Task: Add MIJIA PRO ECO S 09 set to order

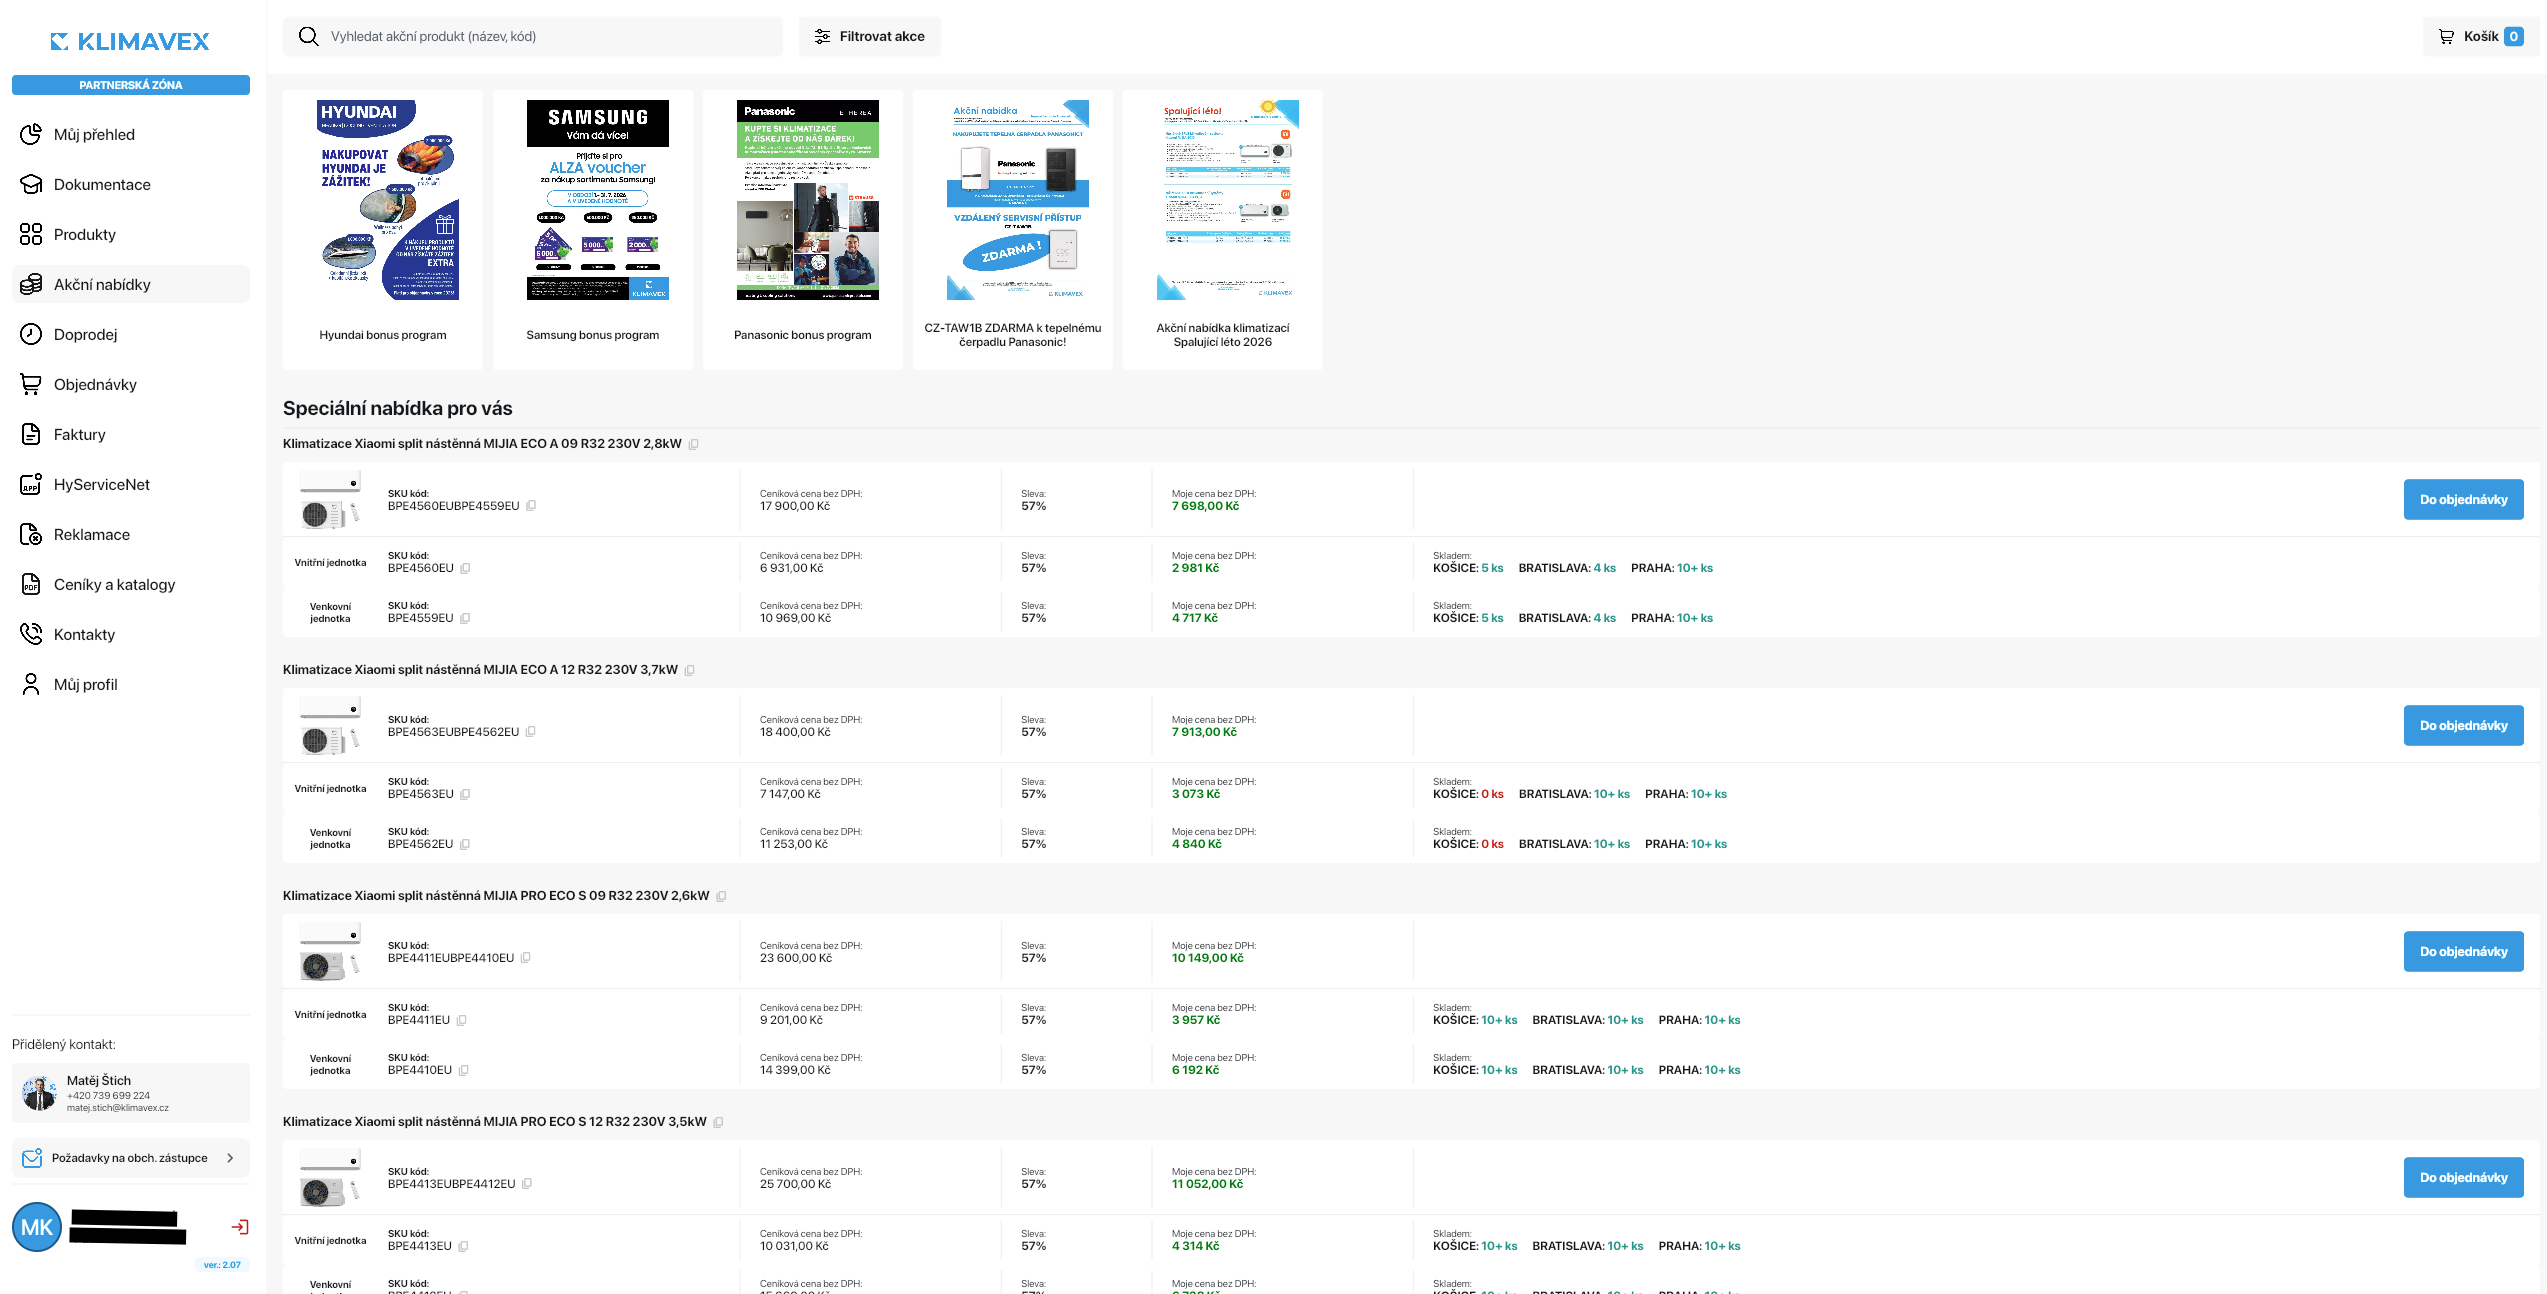Action: [x=2463, y=951]
